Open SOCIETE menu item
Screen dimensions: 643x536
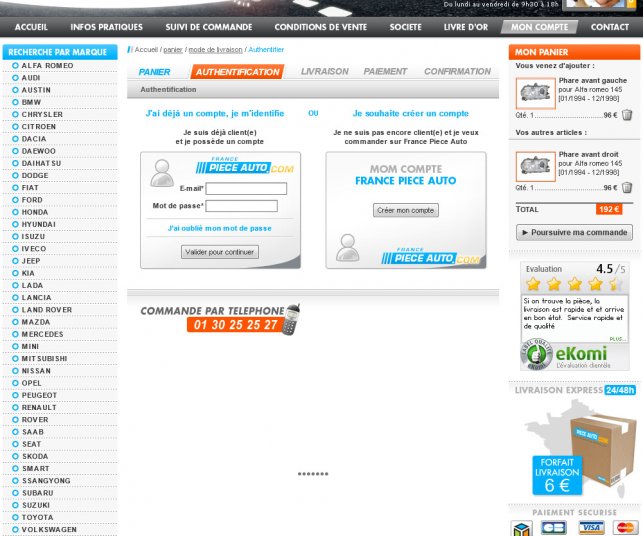405,27
